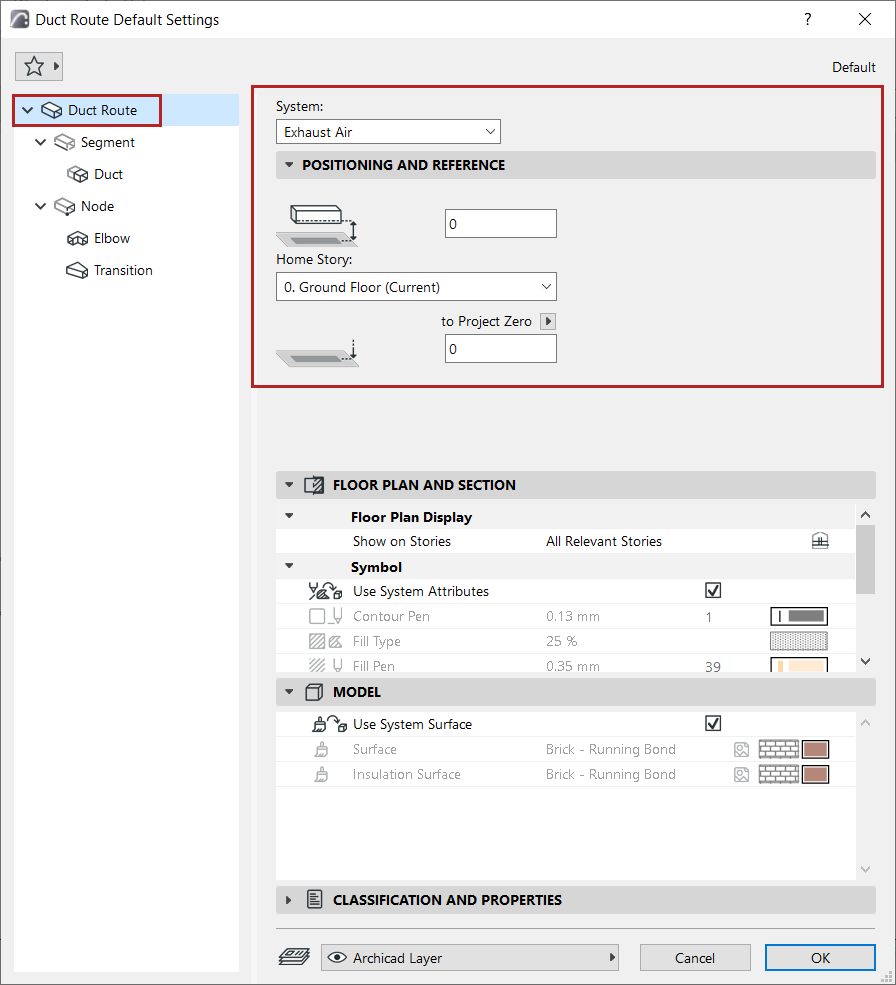Screen dimensions: 896x985
Task: Click the Floor Plan and Section icon
Action: 314,485
